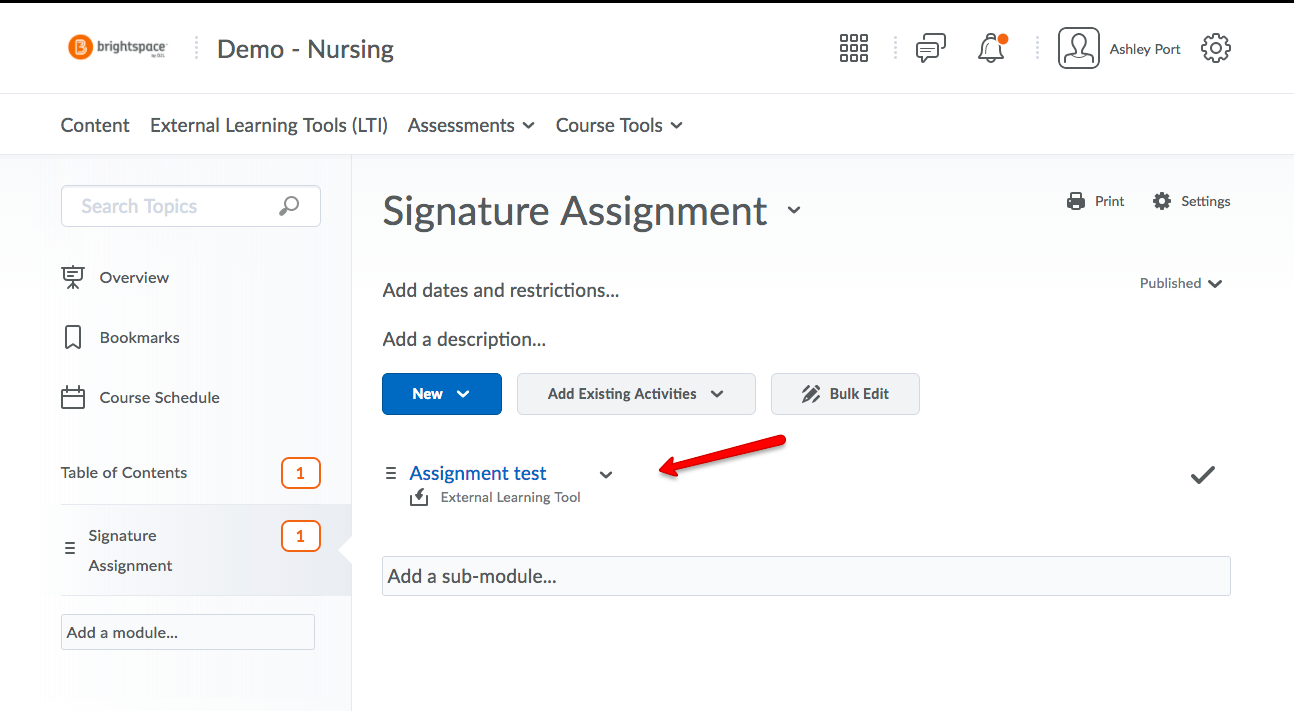The width and height of the screenshot is (1294, 711).
Task: Click the admin settings gear icon
Action: pos(1215,48)
